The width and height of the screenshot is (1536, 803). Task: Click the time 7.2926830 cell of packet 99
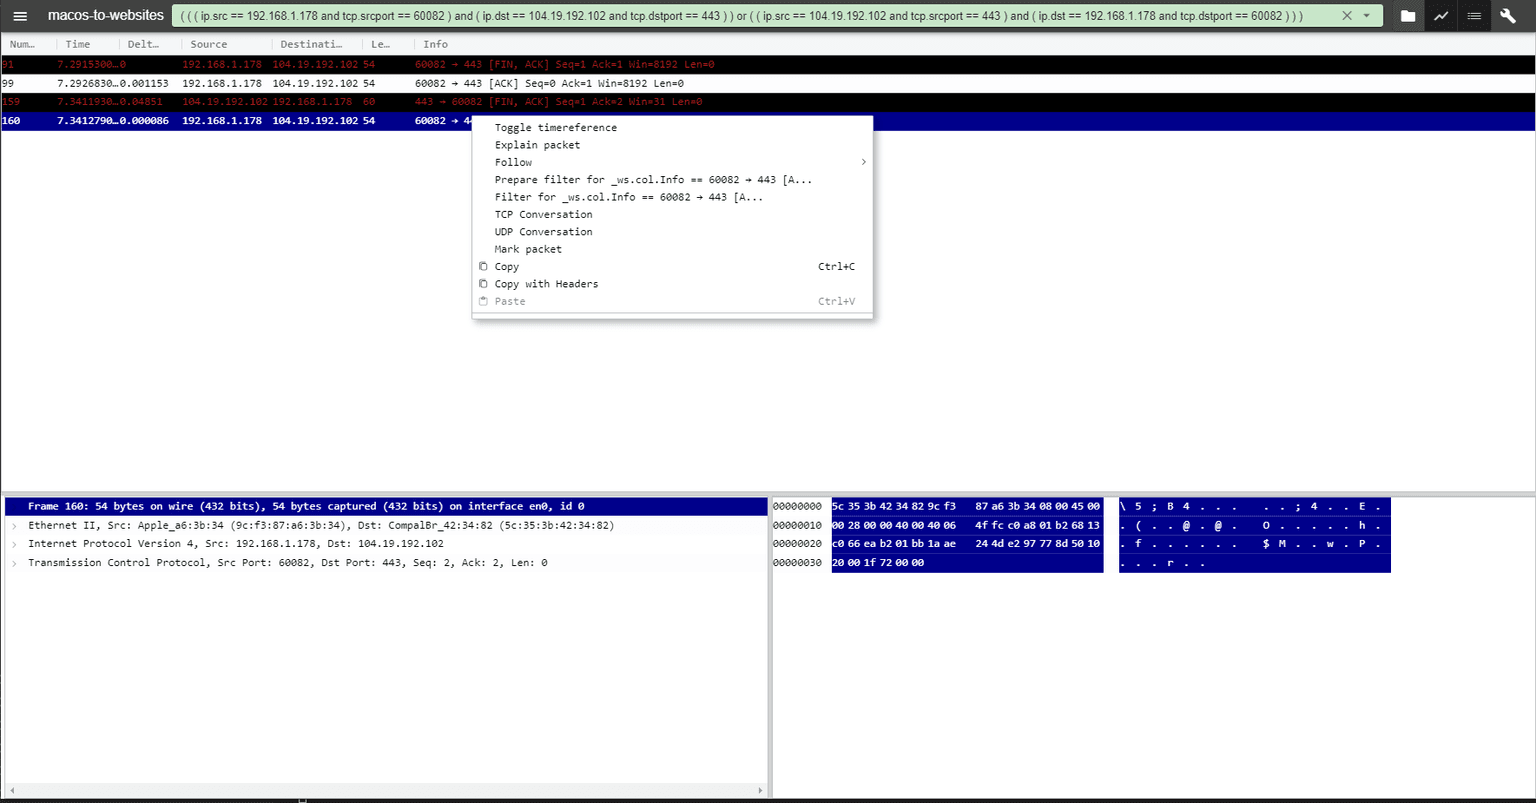[x=87, y=83]
